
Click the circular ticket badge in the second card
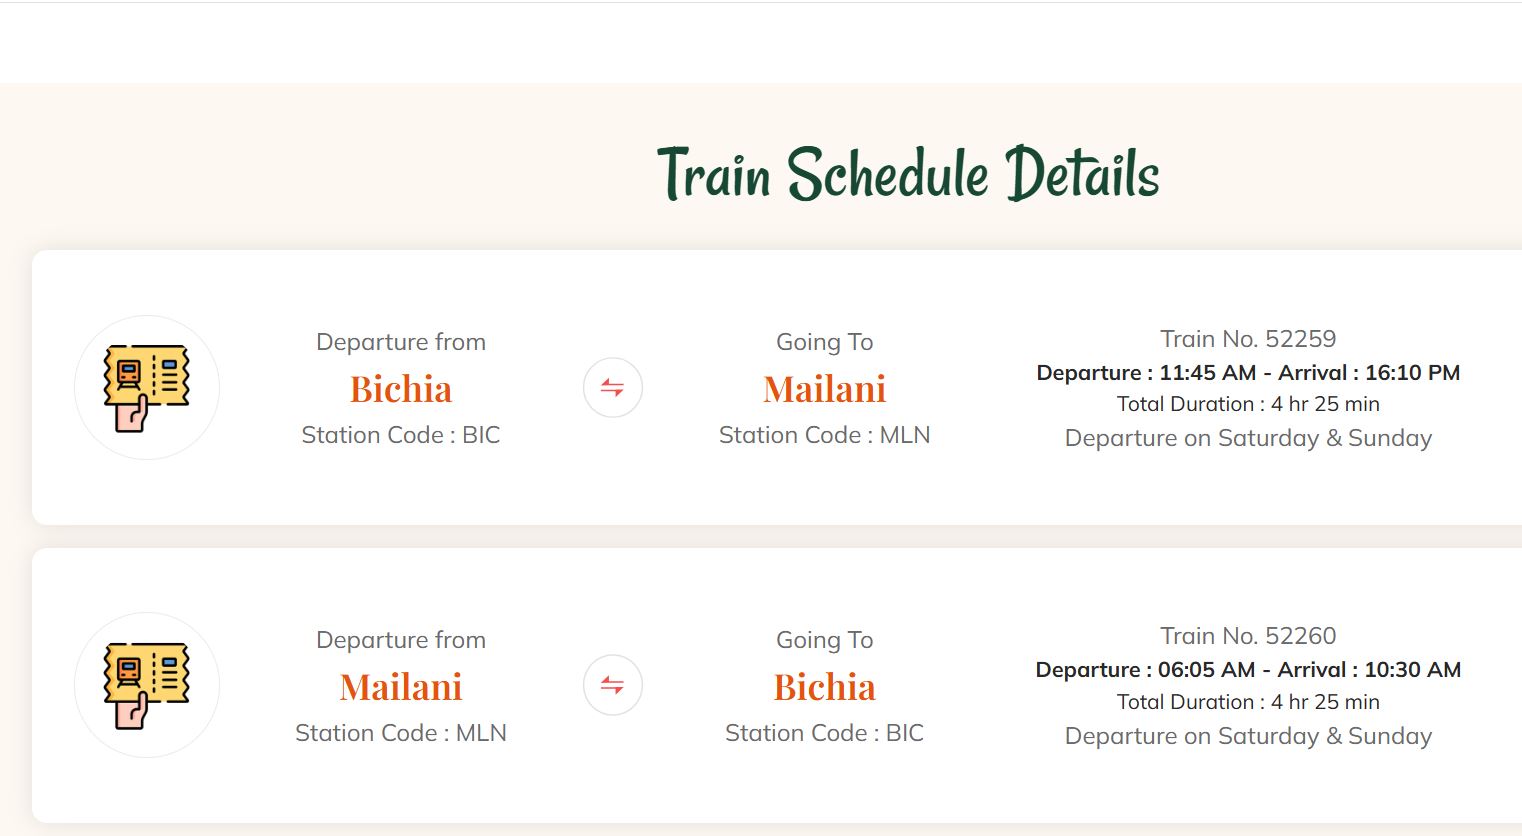coord(147,685)
